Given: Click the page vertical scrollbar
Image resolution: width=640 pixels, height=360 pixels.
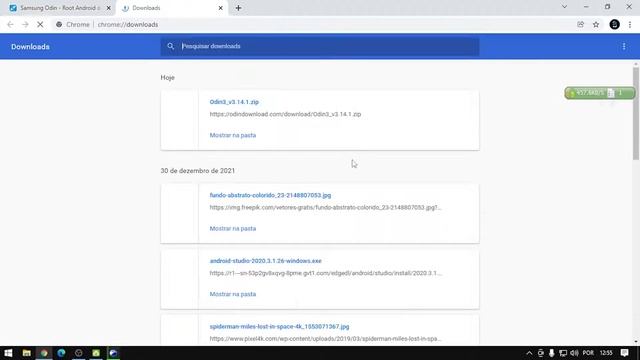Looking at the screenshot, I should click(x=636, y=113).
